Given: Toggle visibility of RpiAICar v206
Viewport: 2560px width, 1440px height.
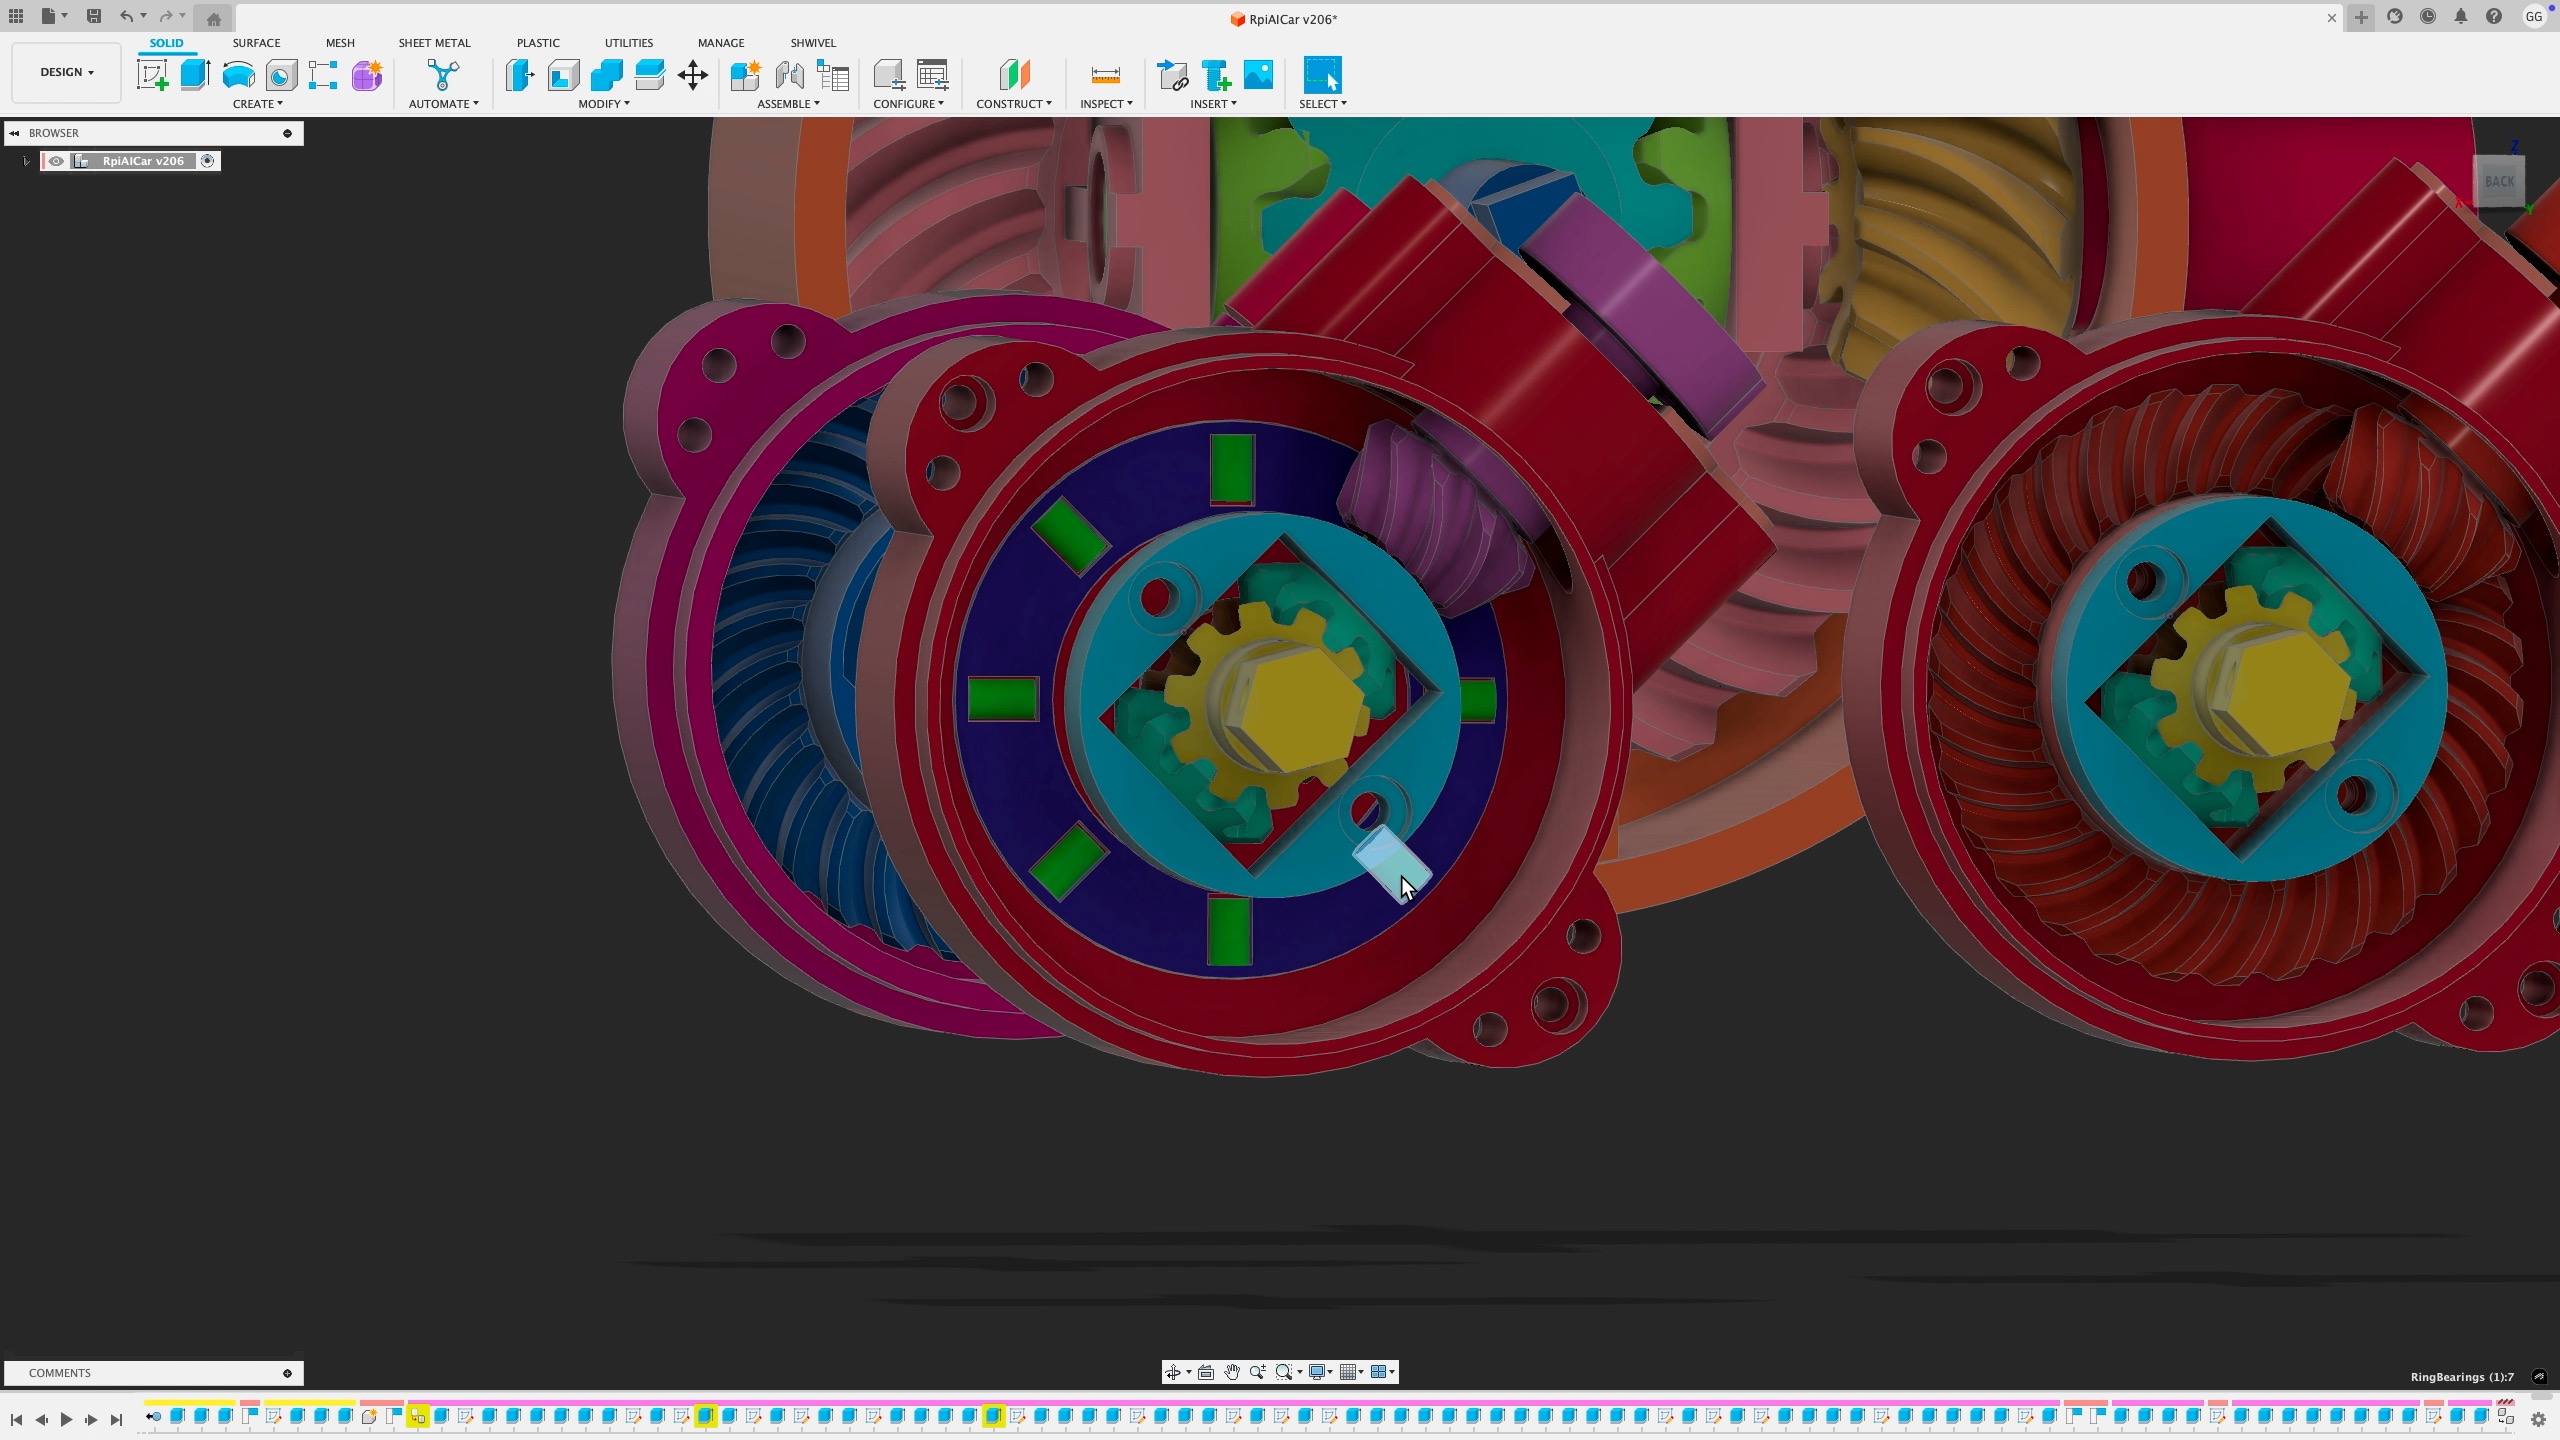Looking at the screenshot, I should tap(56, 161).
